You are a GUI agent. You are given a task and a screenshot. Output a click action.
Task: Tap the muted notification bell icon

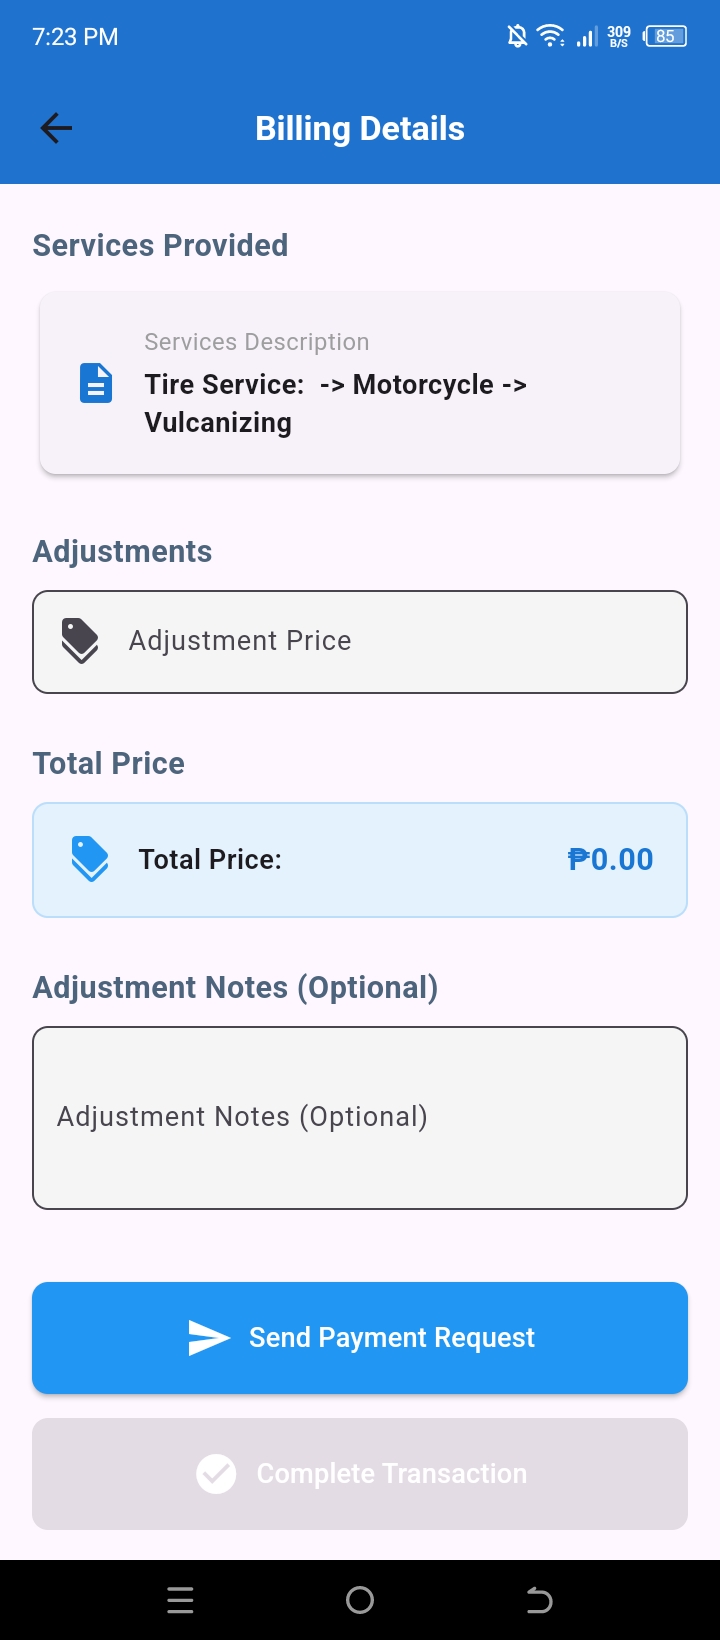(x=517, y=37)
